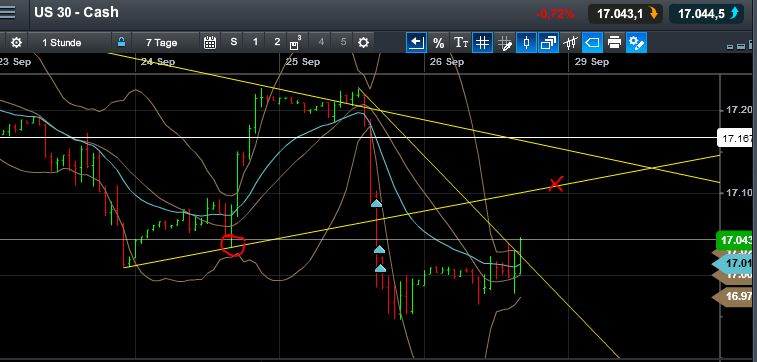Select the red circle annotation on the chart
This screenshot has width=757, height=362.
click(x=233, y=245)
